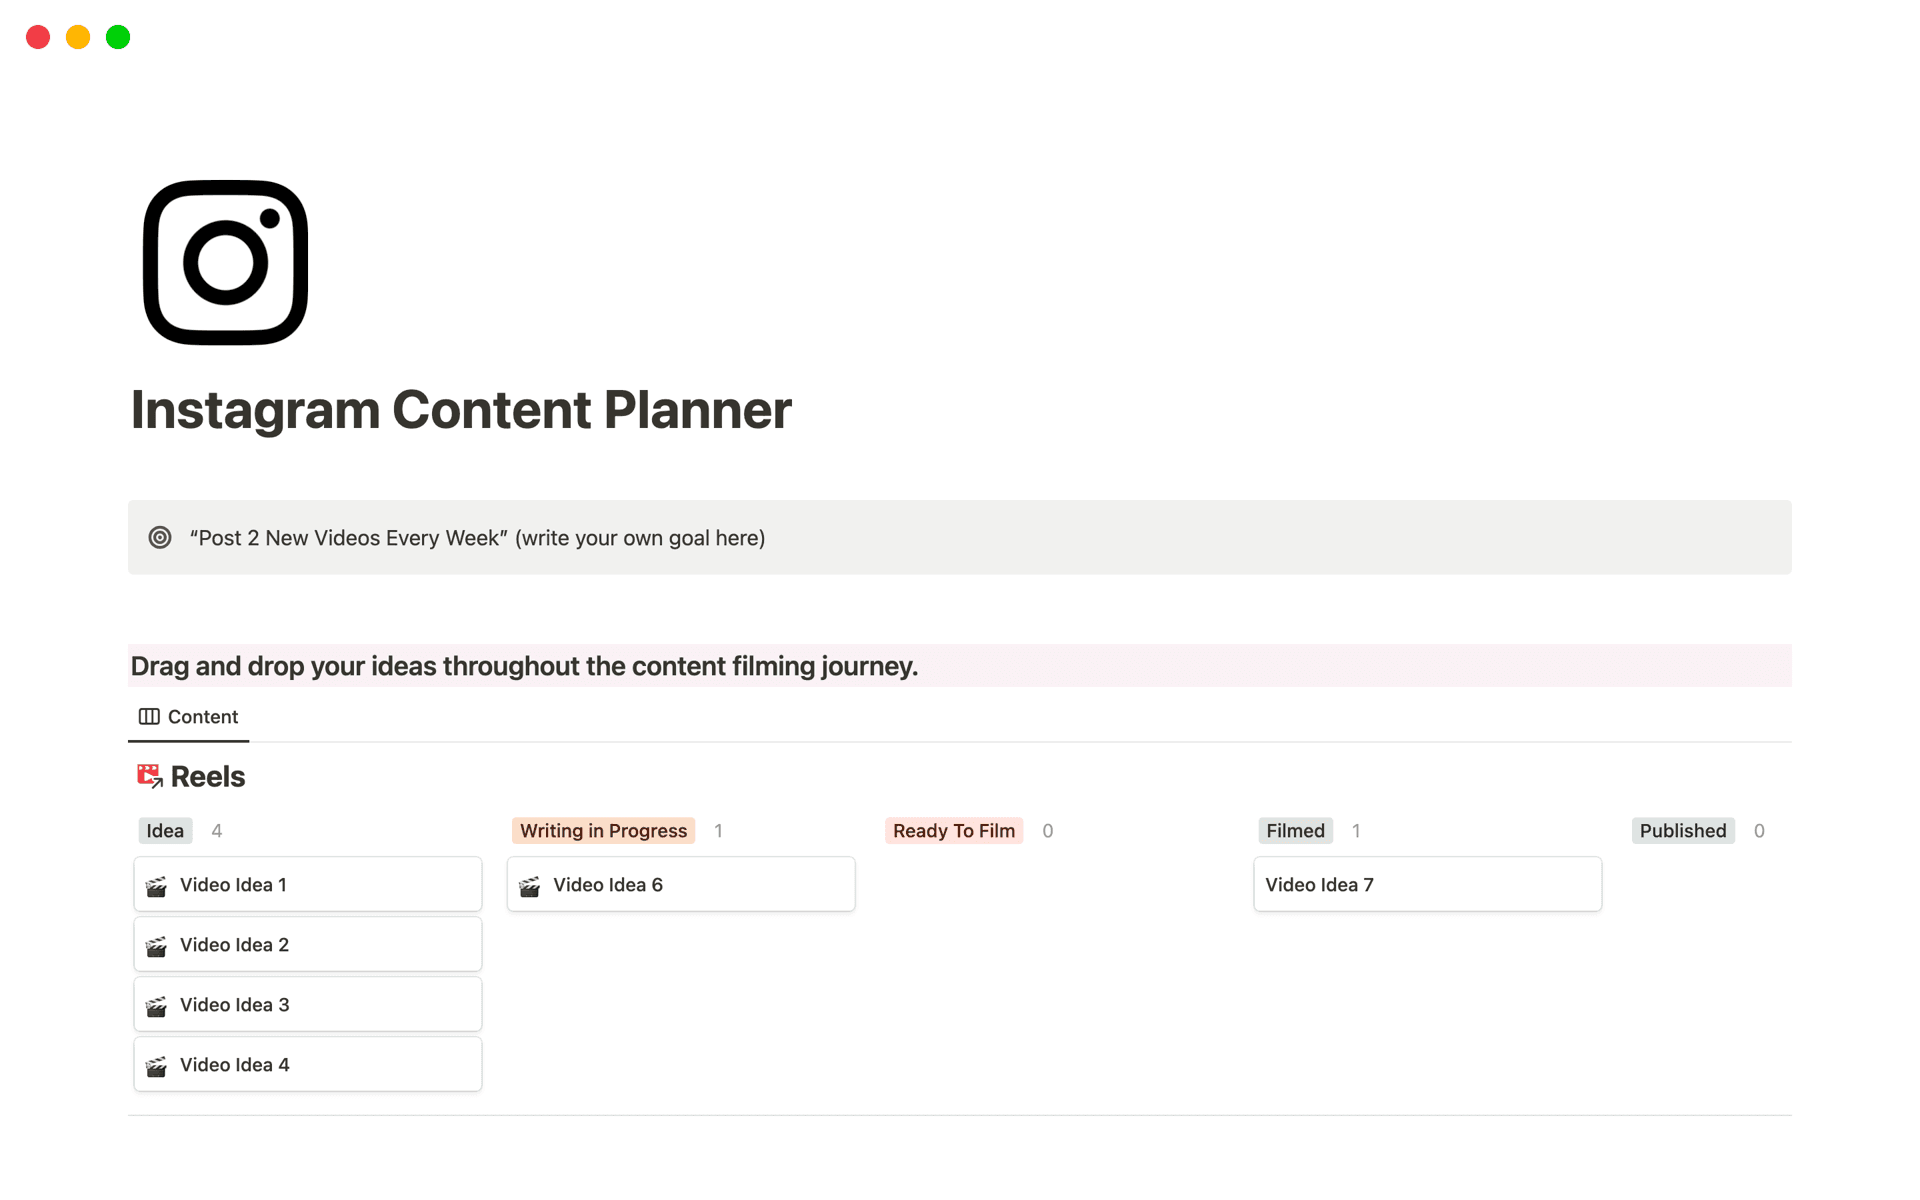Switch to the Content tab
Image resolution: width=1920 pixels, height=1200 pixels.
(202, 716)
